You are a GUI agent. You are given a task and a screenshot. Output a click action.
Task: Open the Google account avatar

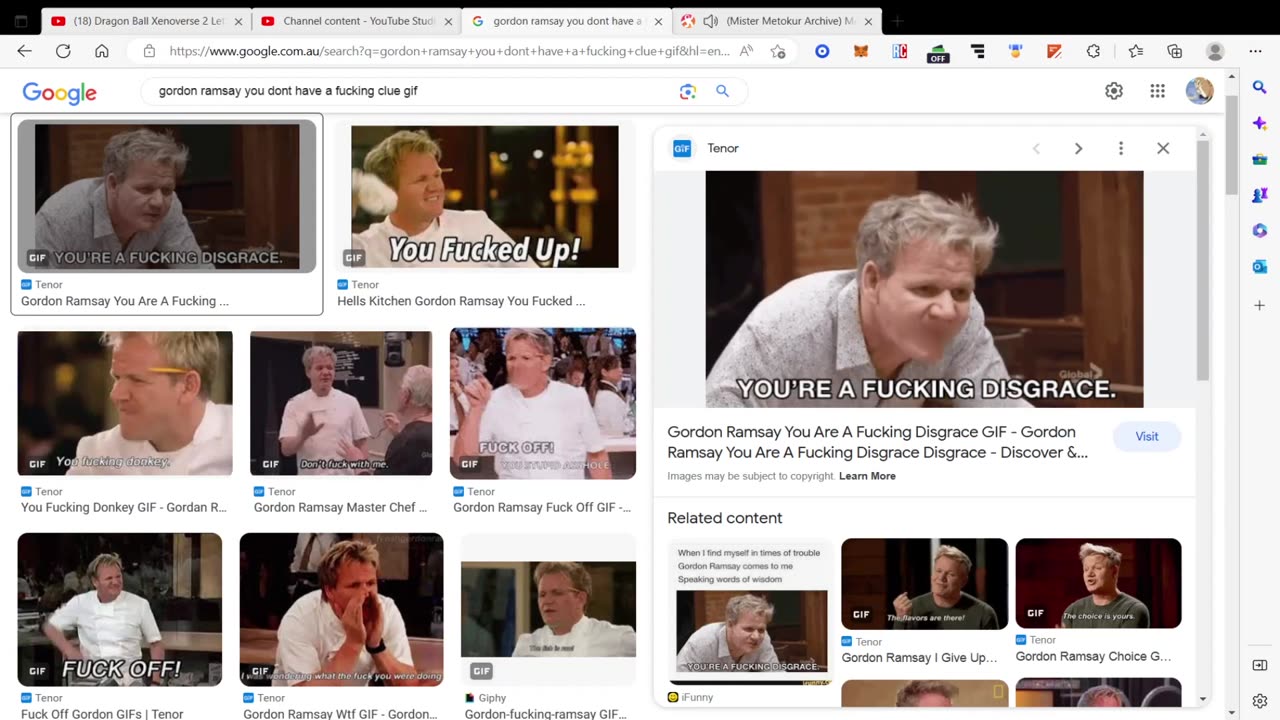tap(1199, 91)
